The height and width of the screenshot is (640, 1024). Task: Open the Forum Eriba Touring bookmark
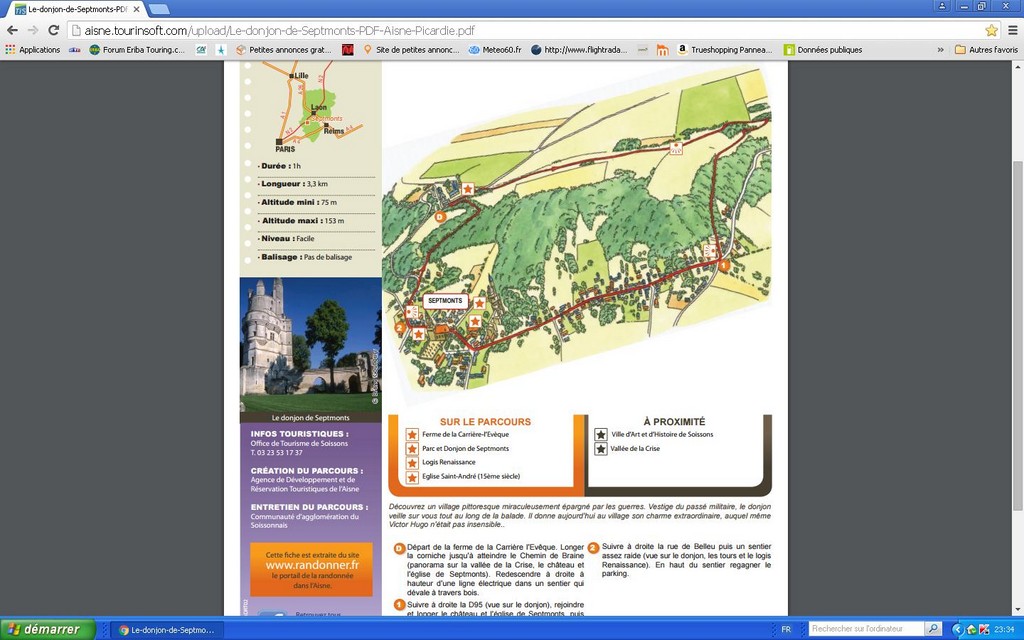tap(137, 49)
